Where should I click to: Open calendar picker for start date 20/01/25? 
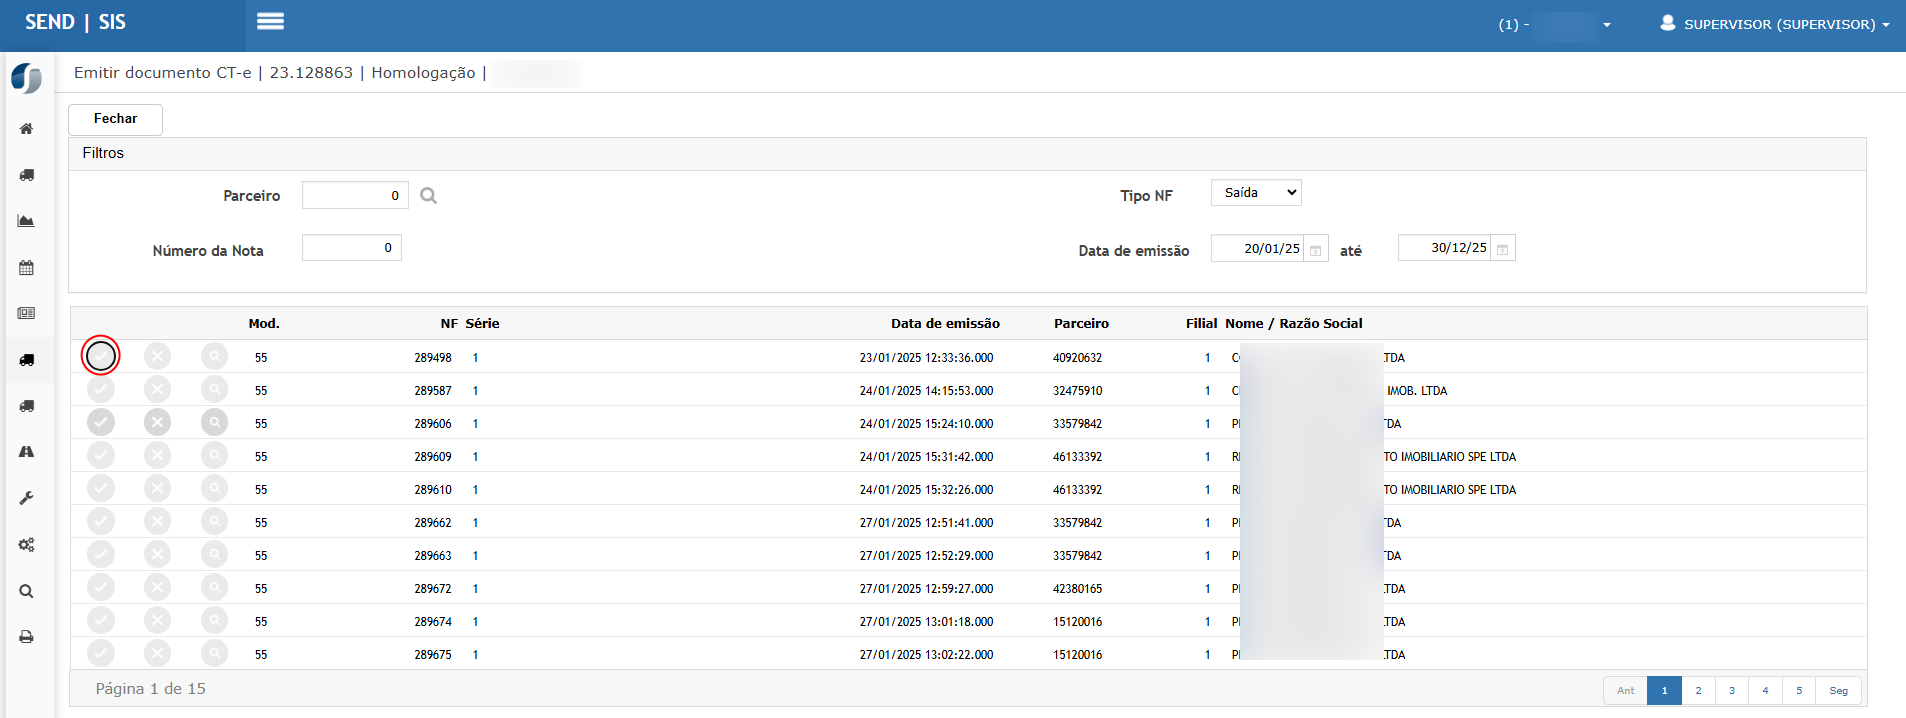[x=1315, y=250]
